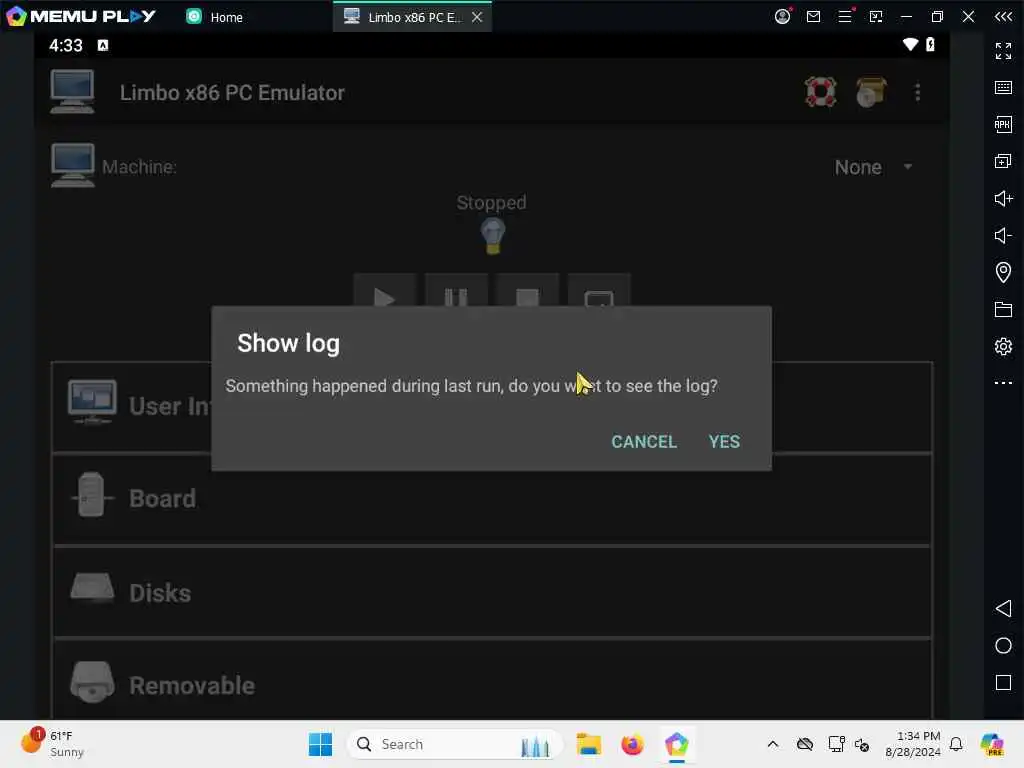Viewport: 1024px width, 768px height.
Task: Open the MEmu mail messages icon
Action: click(x=813, y=16)
